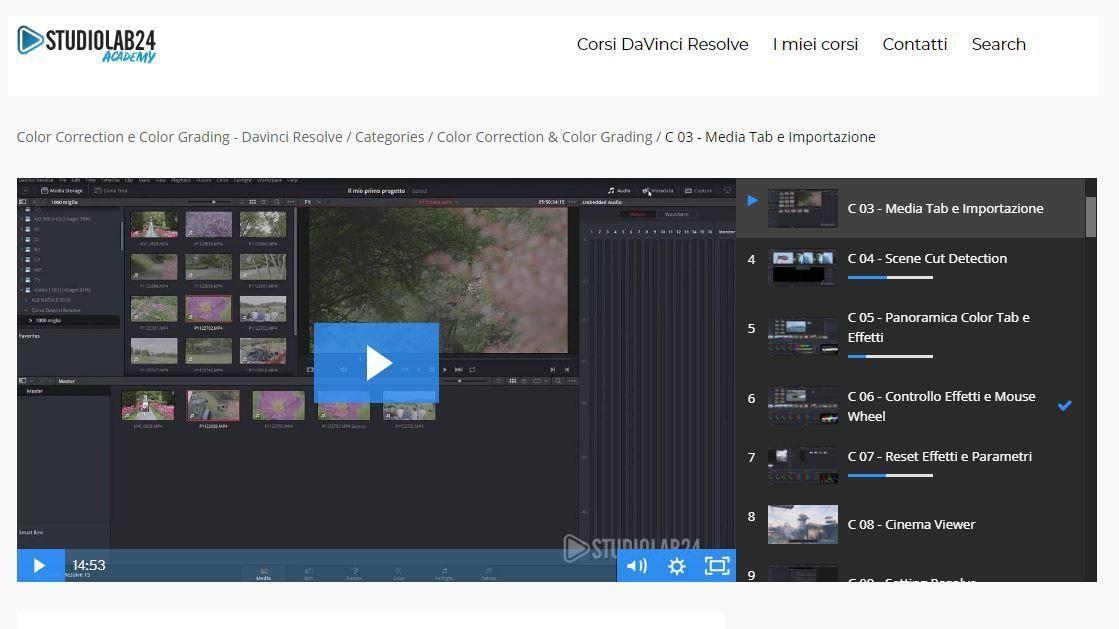The height and width of the screenshot is (629, 1119).
Task: Enter fullscreen mode with the expand icon
Action: (x=717, y=566)
